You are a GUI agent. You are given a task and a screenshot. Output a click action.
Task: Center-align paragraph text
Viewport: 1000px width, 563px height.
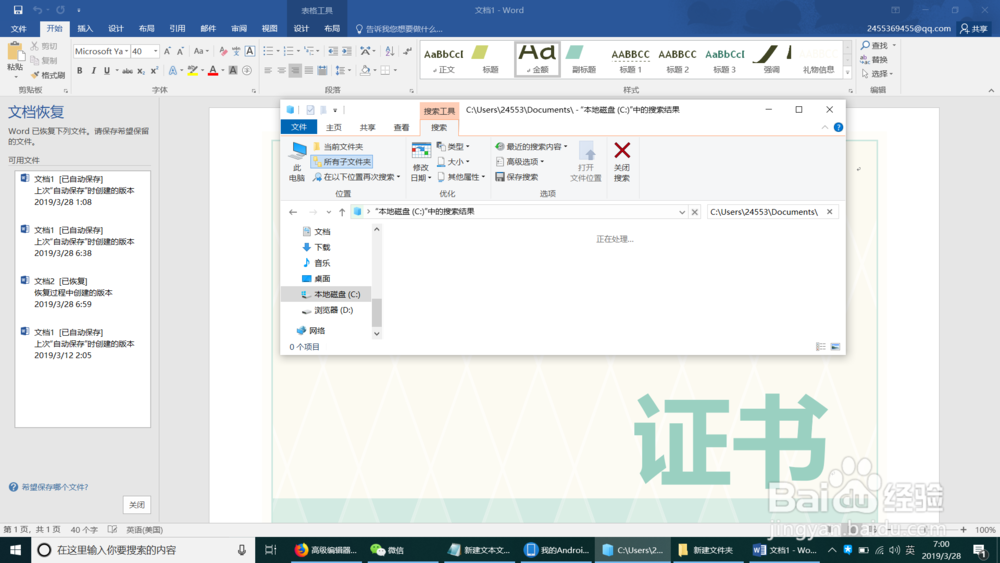tap(281, 71)
